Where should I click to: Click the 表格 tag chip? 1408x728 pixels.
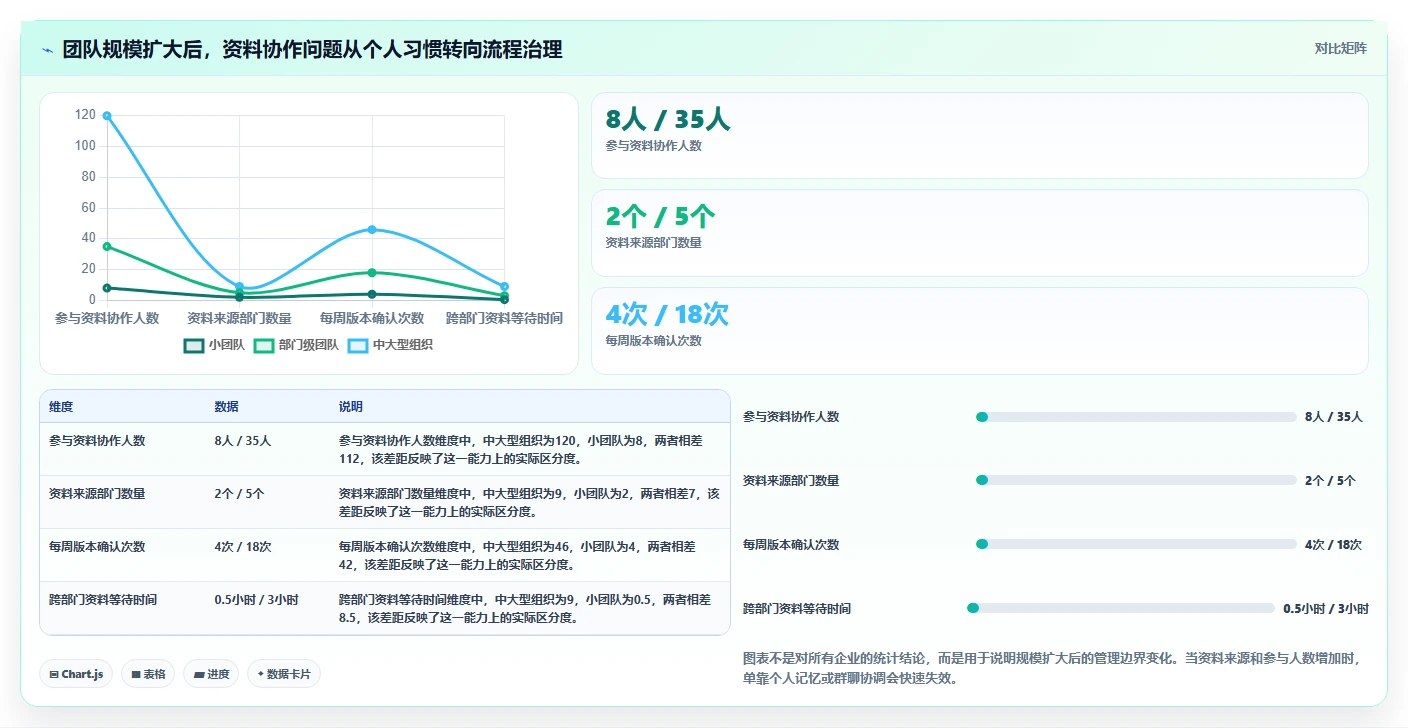(x=148, y=674)
